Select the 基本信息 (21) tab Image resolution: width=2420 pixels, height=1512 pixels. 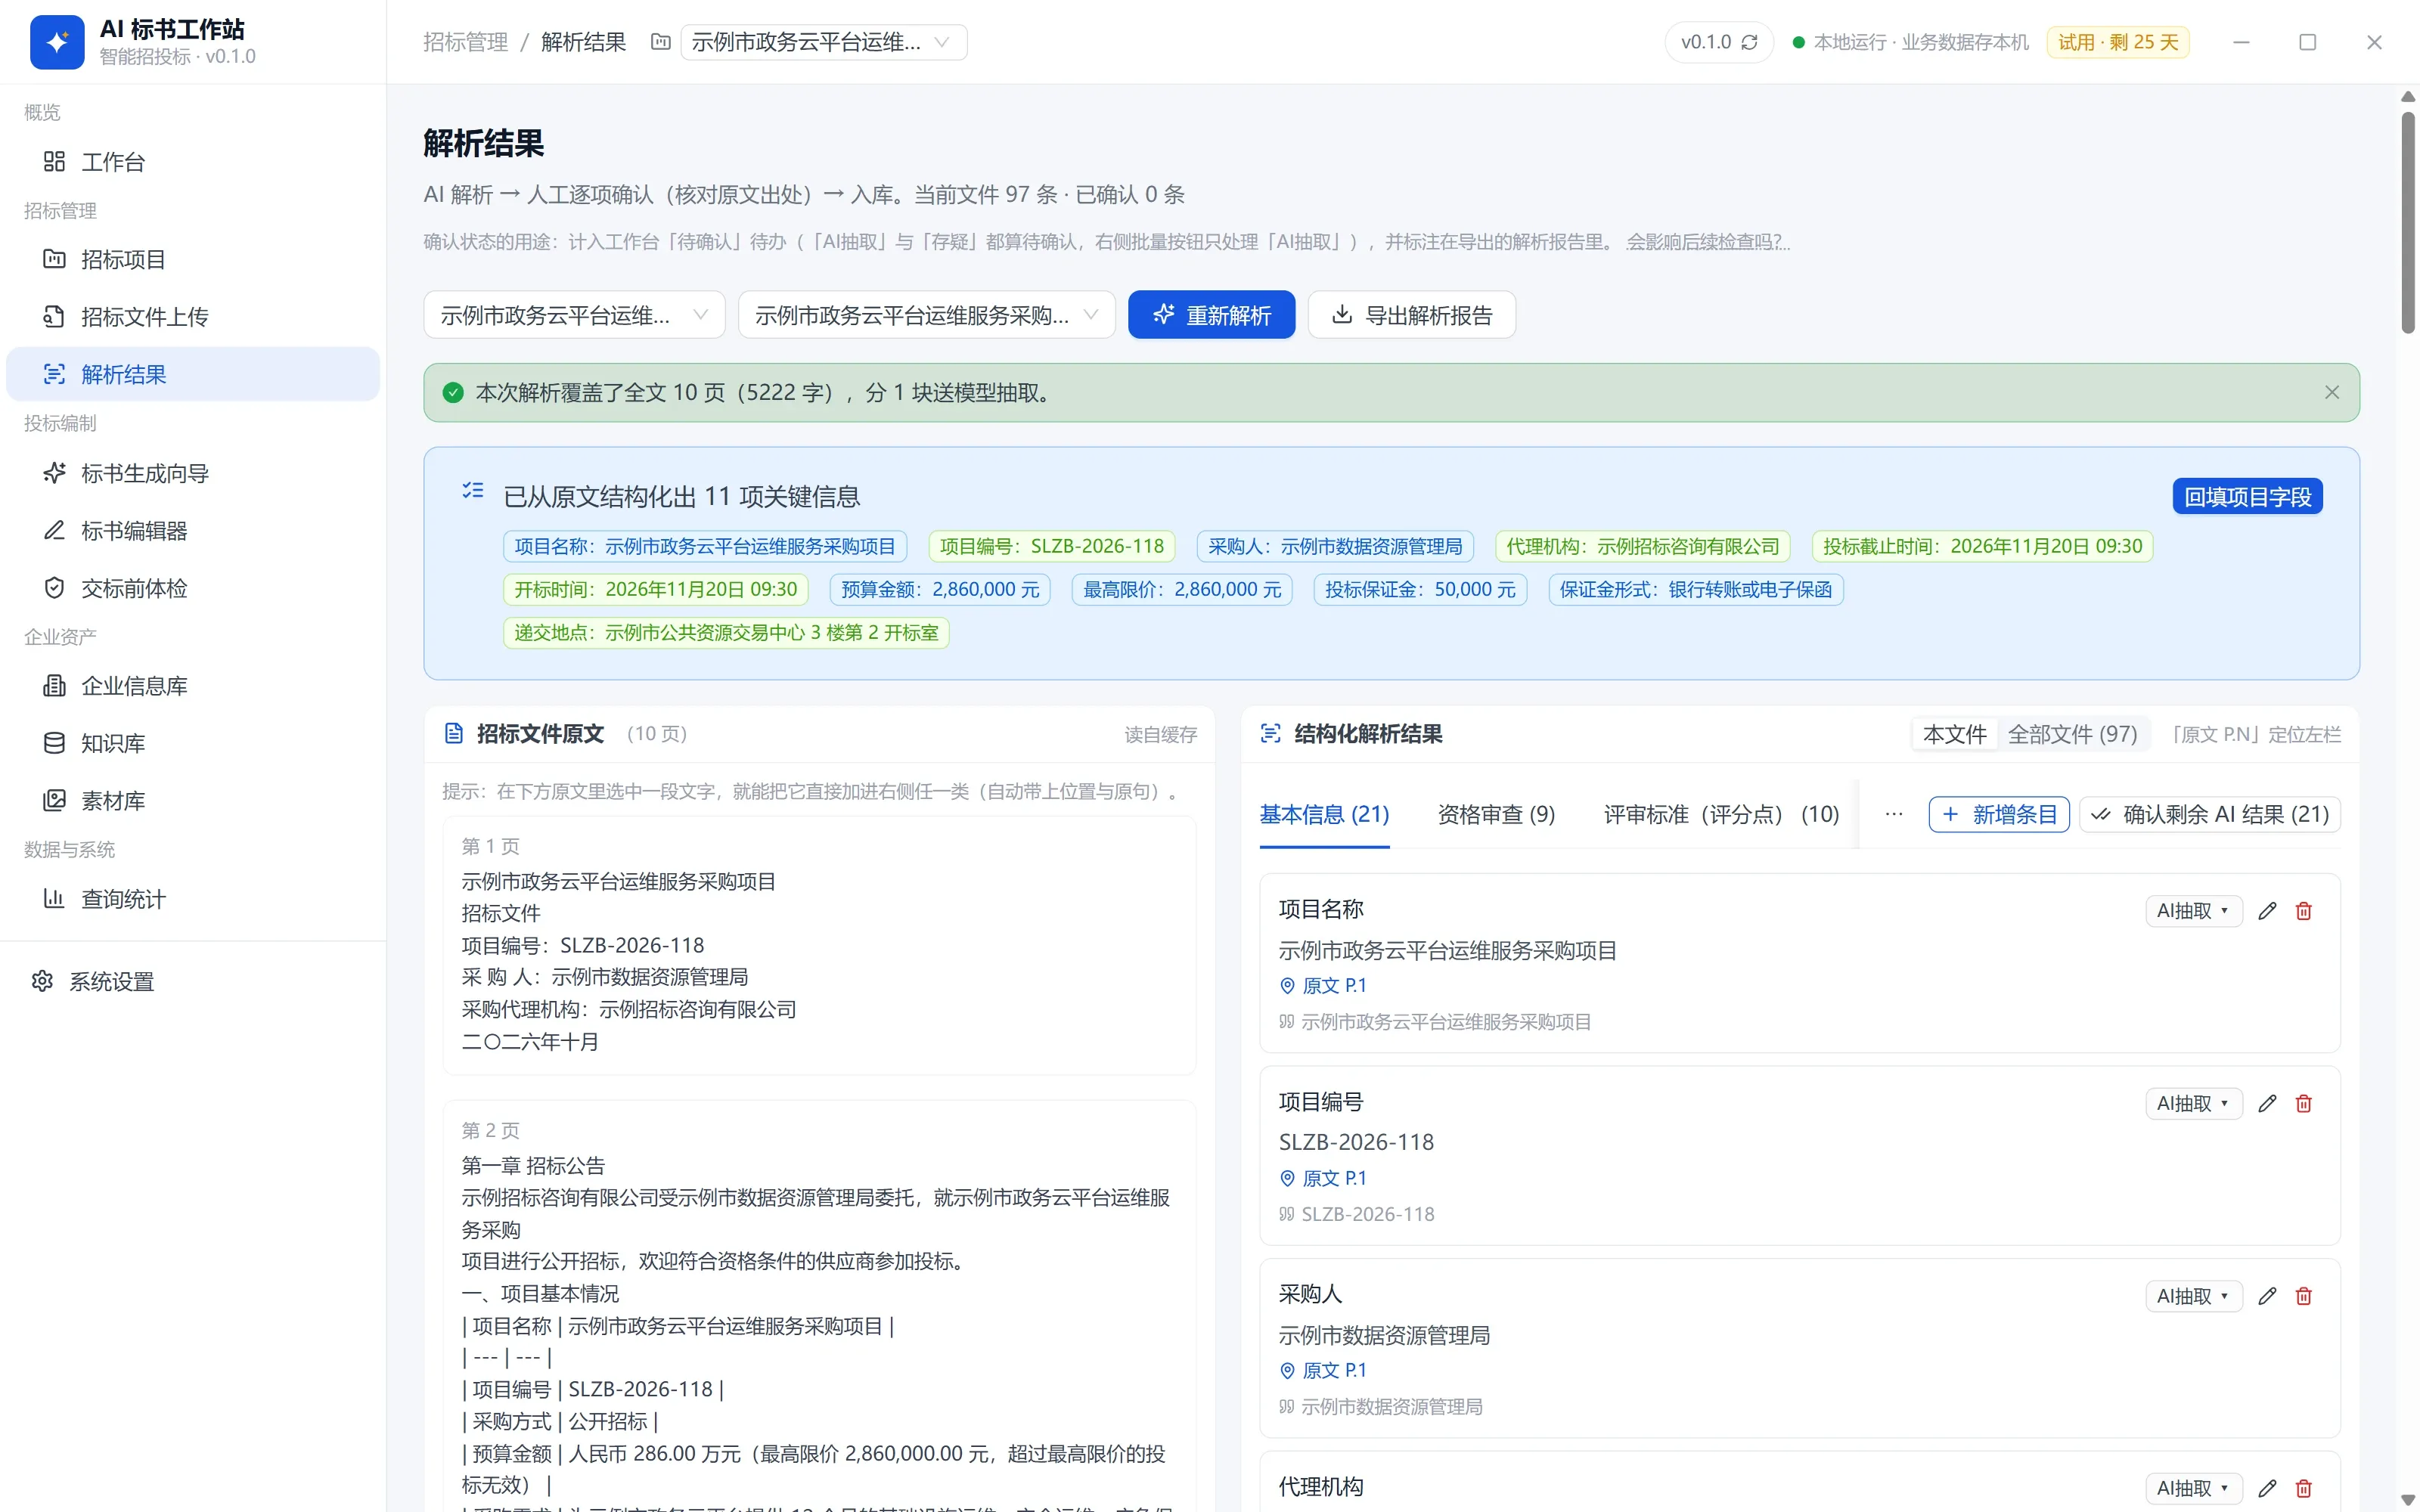coord(1324,815)
